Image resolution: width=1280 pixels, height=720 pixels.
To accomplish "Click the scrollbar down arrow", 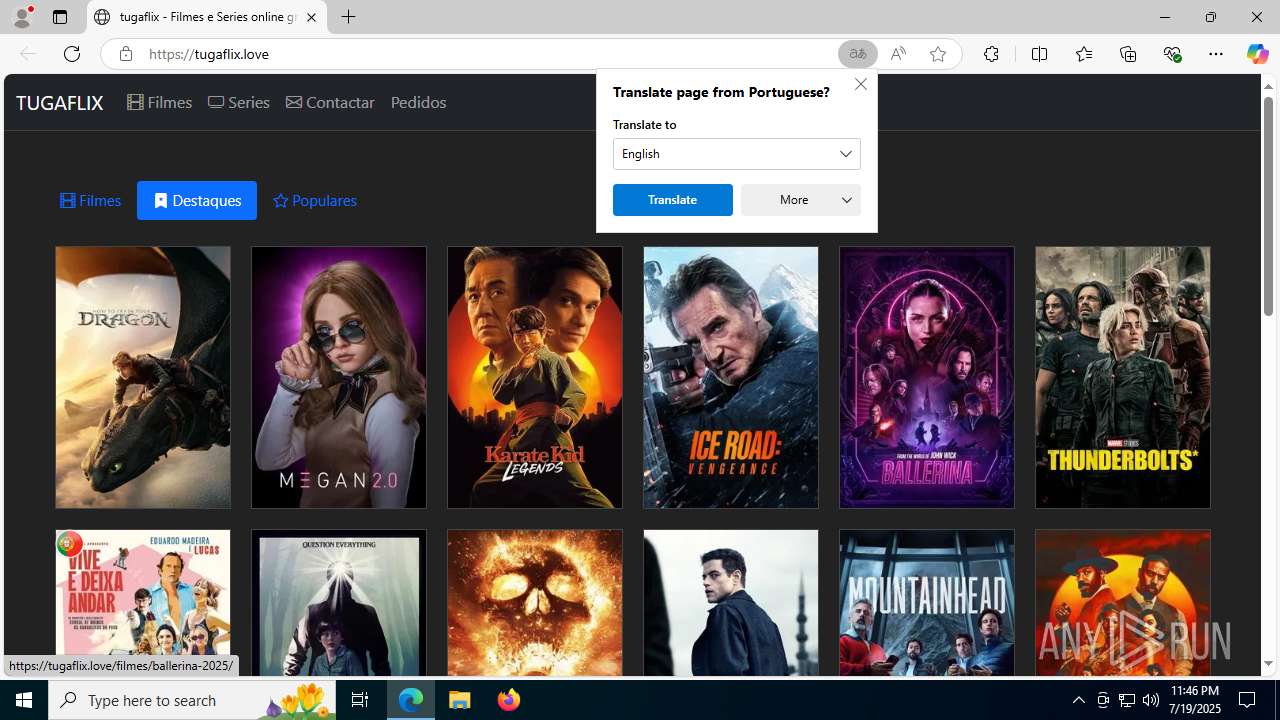I will tap(1268, 664).
